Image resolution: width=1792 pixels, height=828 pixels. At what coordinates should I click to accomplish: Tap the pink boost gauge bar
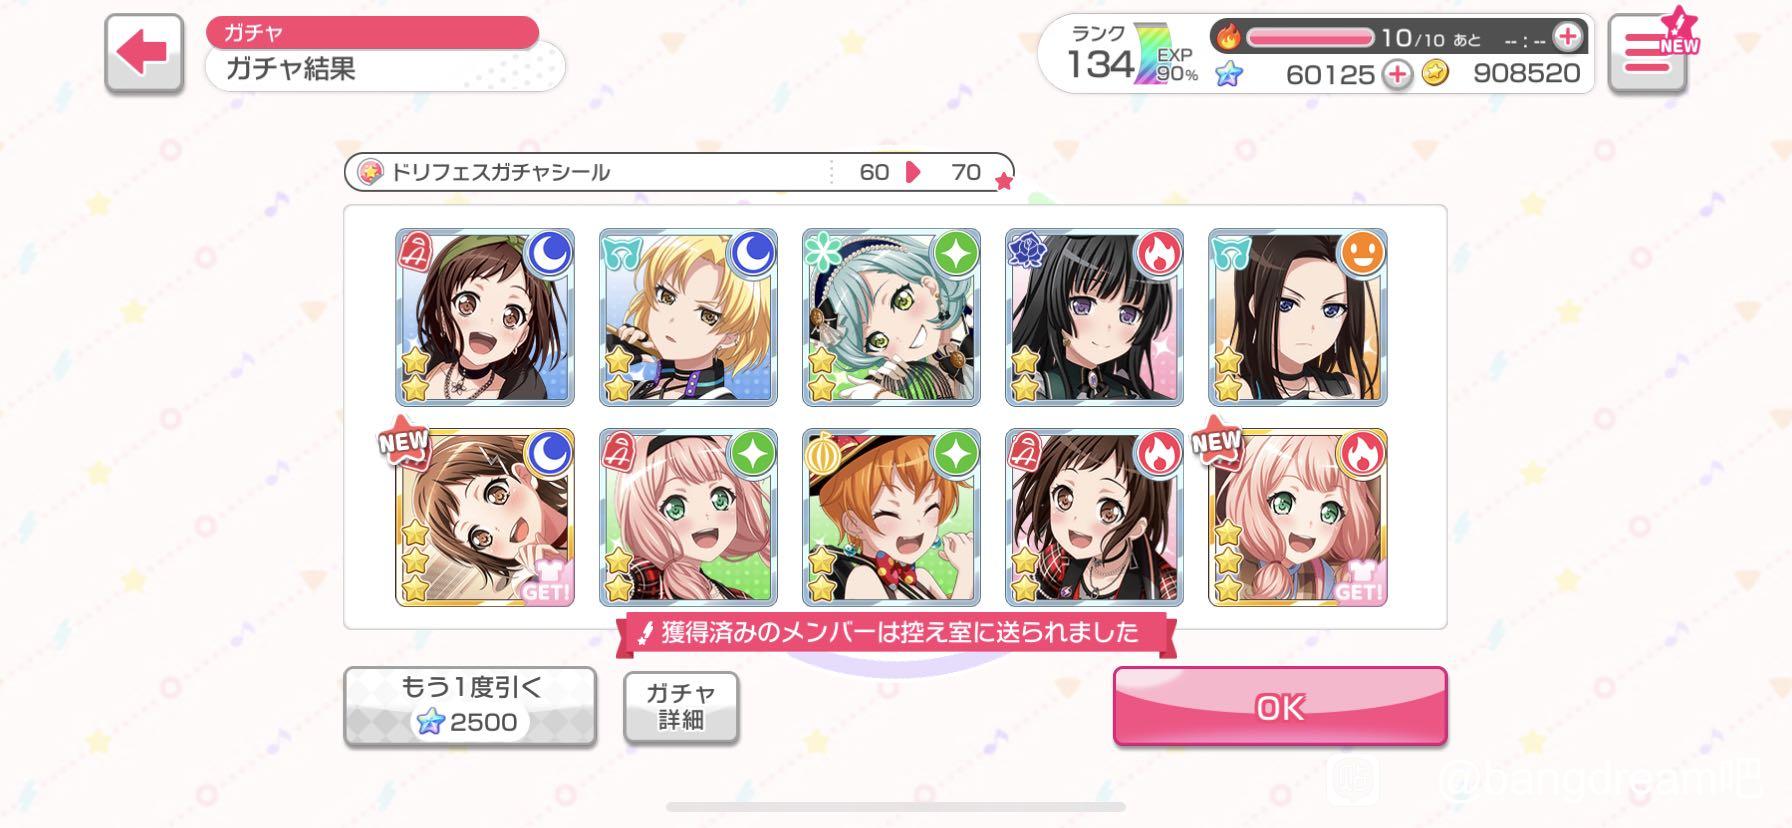(1310, 38)
